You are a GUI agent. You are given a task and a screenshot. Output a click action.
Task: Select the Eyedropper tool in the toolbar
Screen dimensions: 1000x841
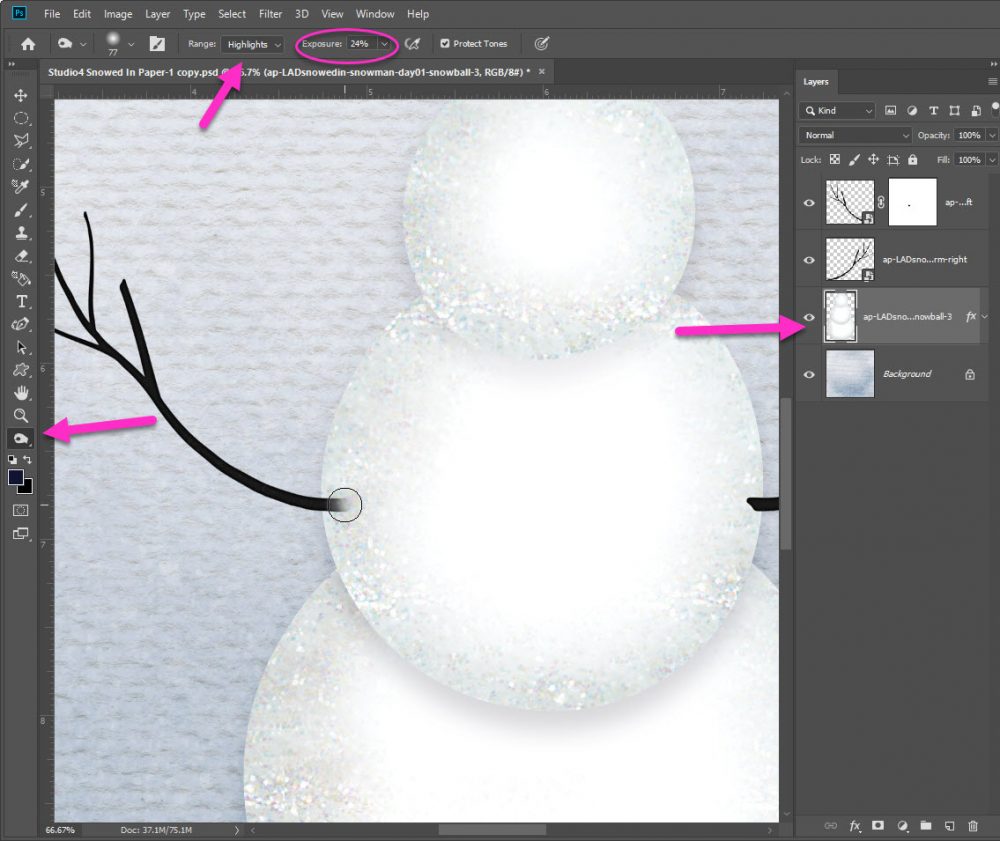(20, 186)
